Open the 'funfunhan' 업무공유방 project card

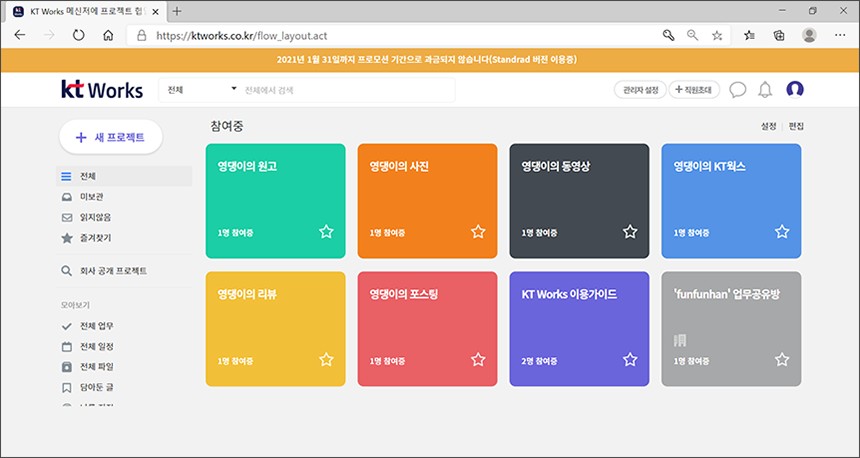pos(731,329)
